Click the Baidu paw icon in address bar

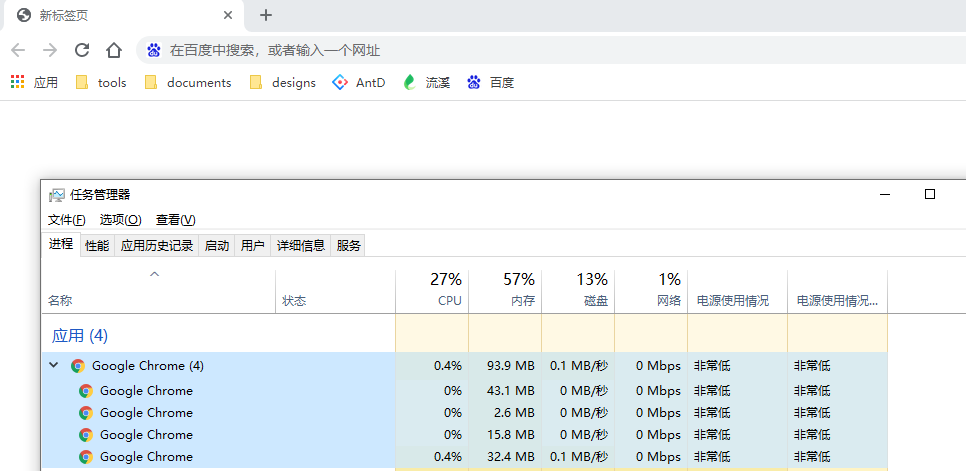click(153, 50)
